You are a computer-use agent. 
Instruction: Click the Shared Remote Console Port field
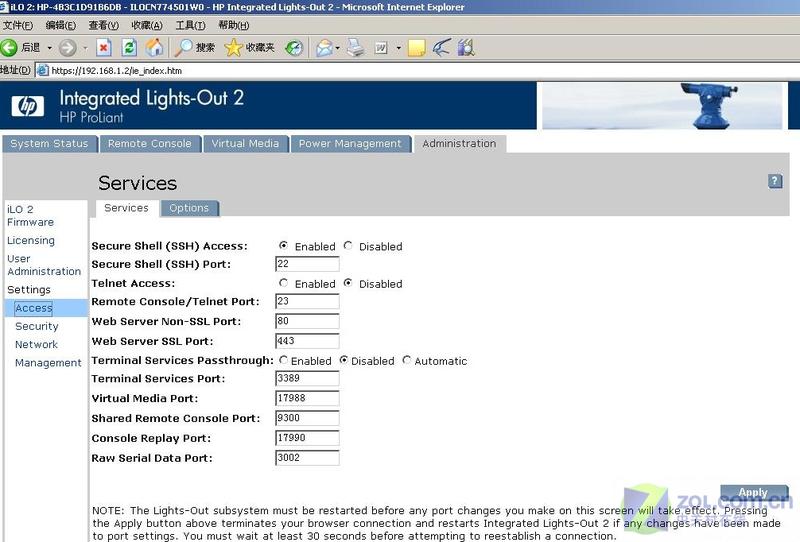307,418
